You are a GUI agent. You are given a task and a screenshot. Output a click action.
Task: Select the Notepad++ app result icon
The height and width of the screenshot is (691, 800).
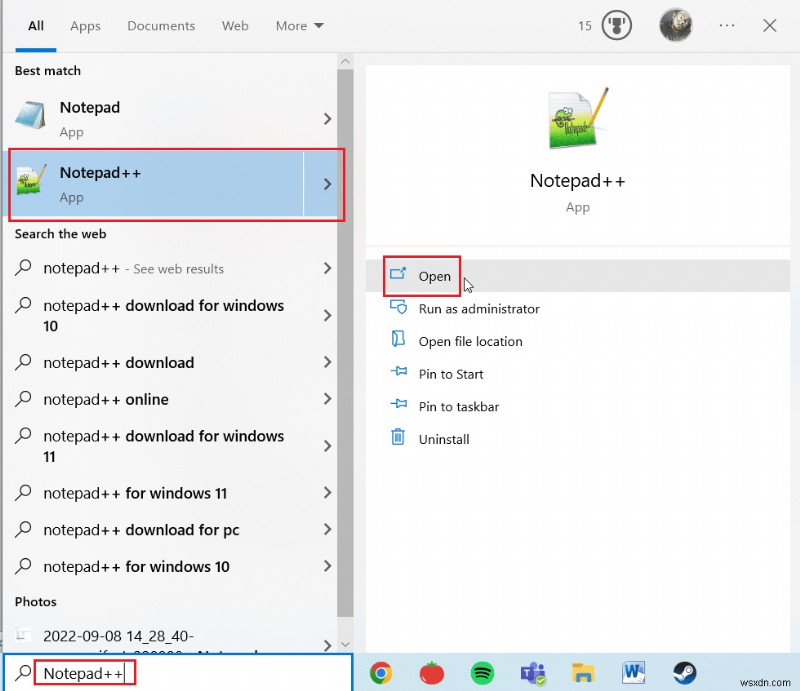[x=31, y=181]
